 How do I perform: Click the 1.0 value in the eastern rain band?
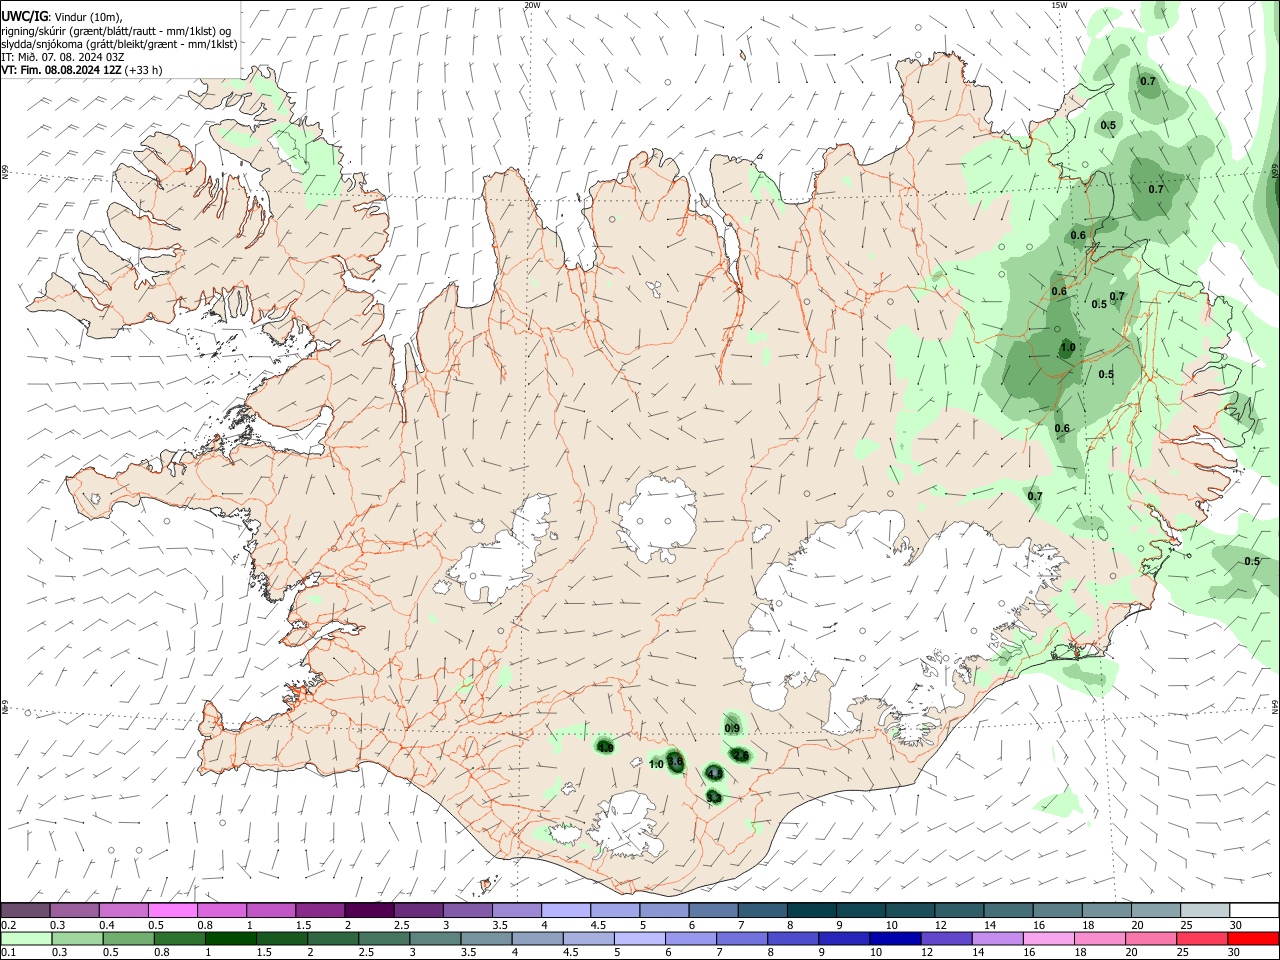pyautogui.click(x=1068, y=348)
